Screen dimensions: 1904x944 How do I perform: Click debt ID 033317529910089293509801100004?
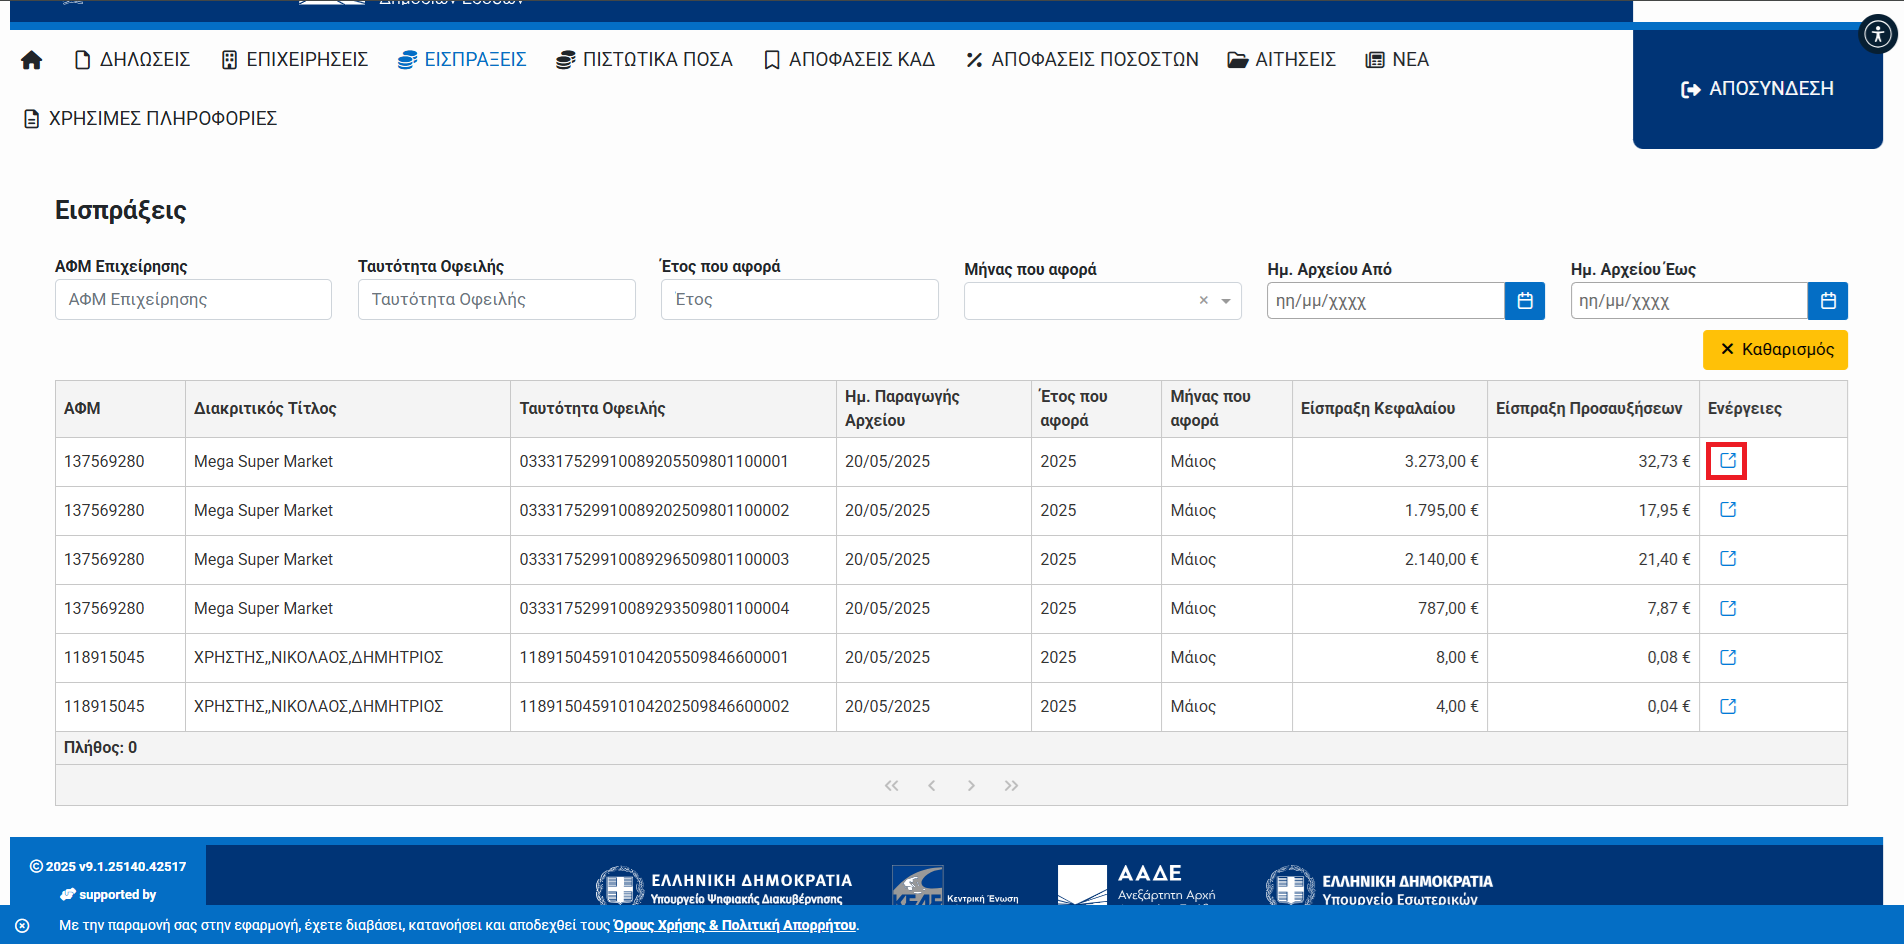pos(654,609)
